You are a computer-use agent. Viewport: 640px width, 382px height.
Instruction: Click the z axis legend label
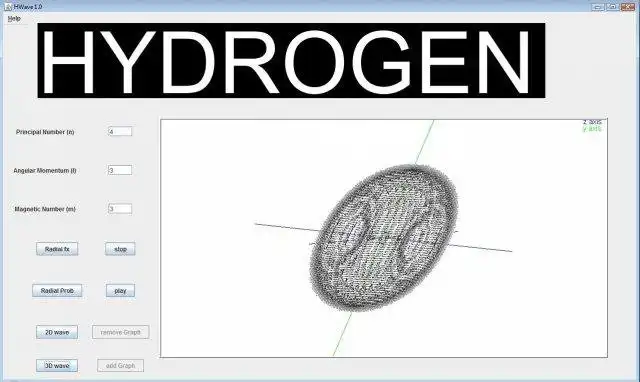point(592,122)
